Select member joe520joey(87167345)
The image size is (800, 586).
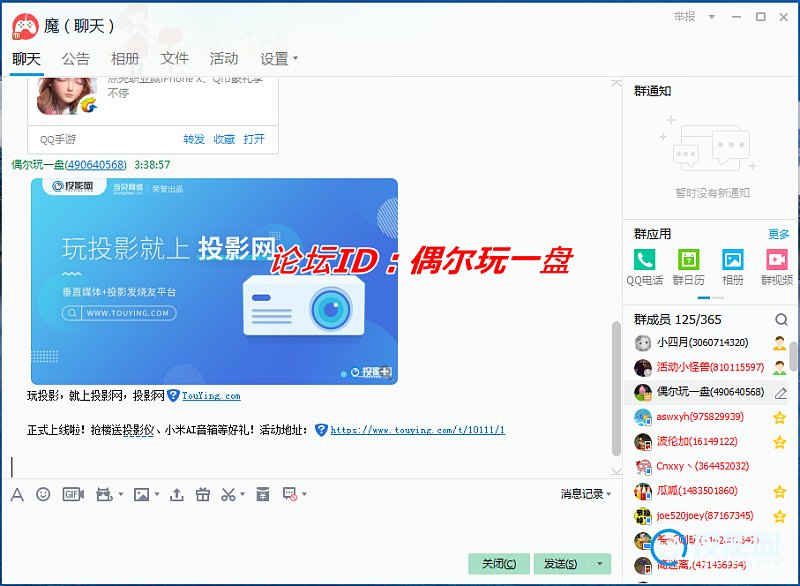[705, 516]
